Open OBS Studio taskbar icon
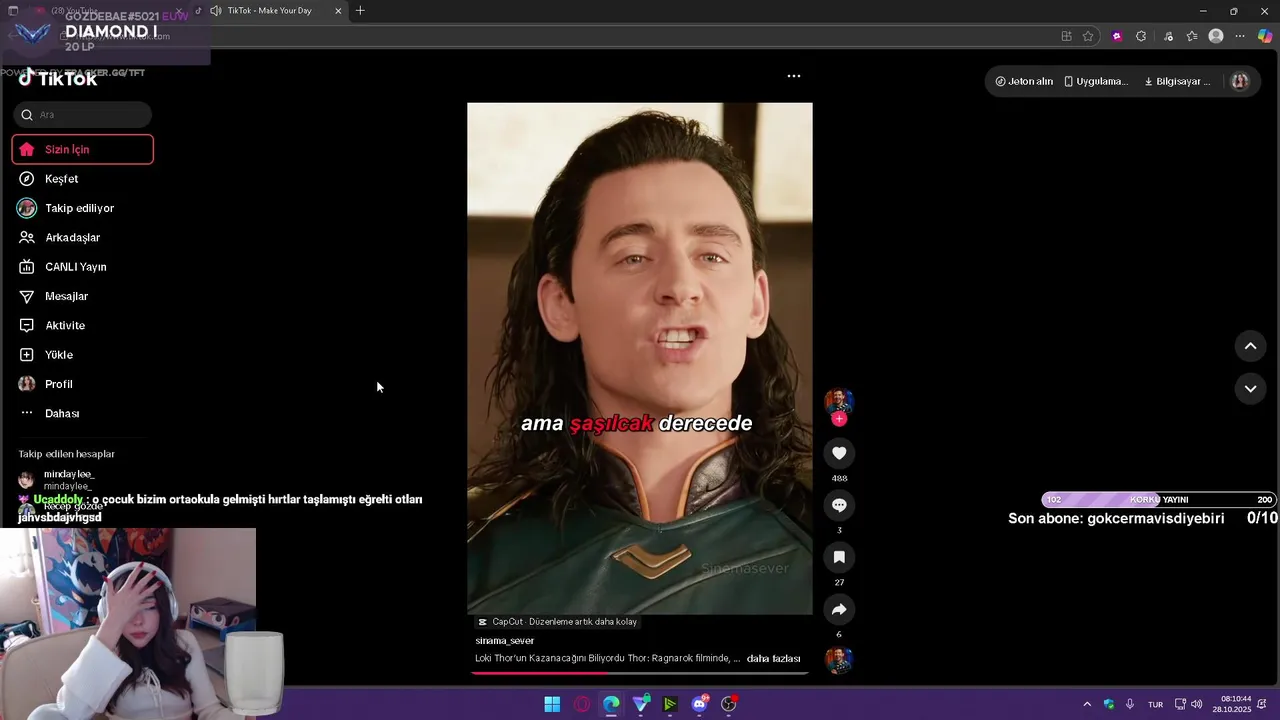The image size is (1280, 720). click(729, 704)
